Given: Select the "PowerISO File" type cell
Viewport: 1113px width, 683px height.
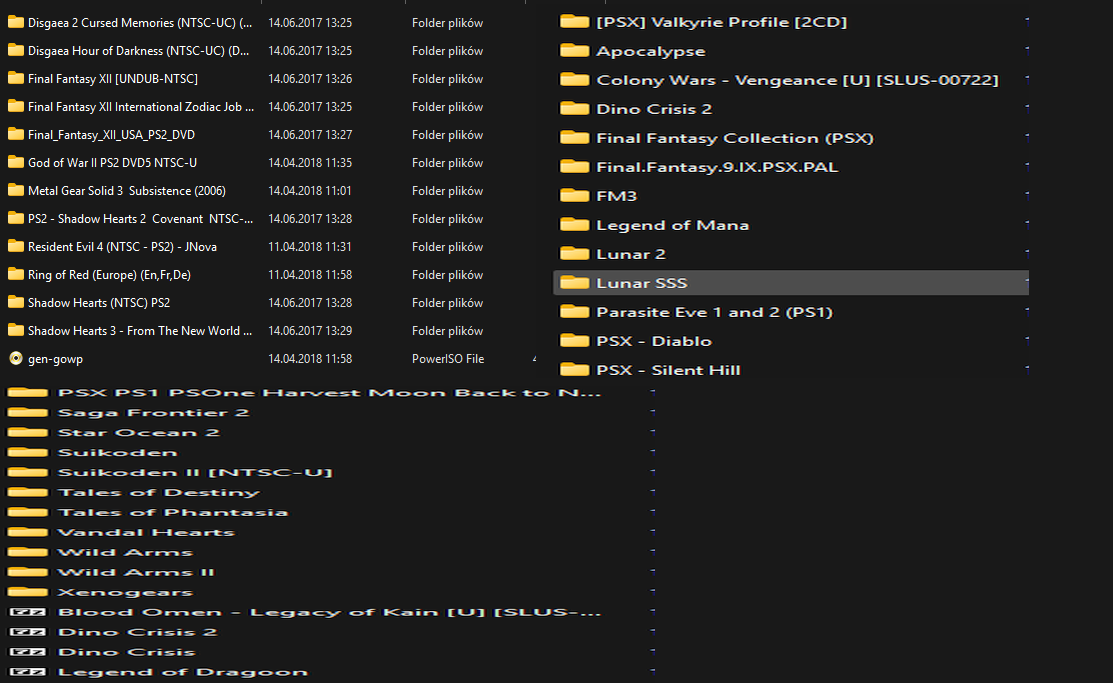Looking at the screenshot, I should (x=448, y=359).
